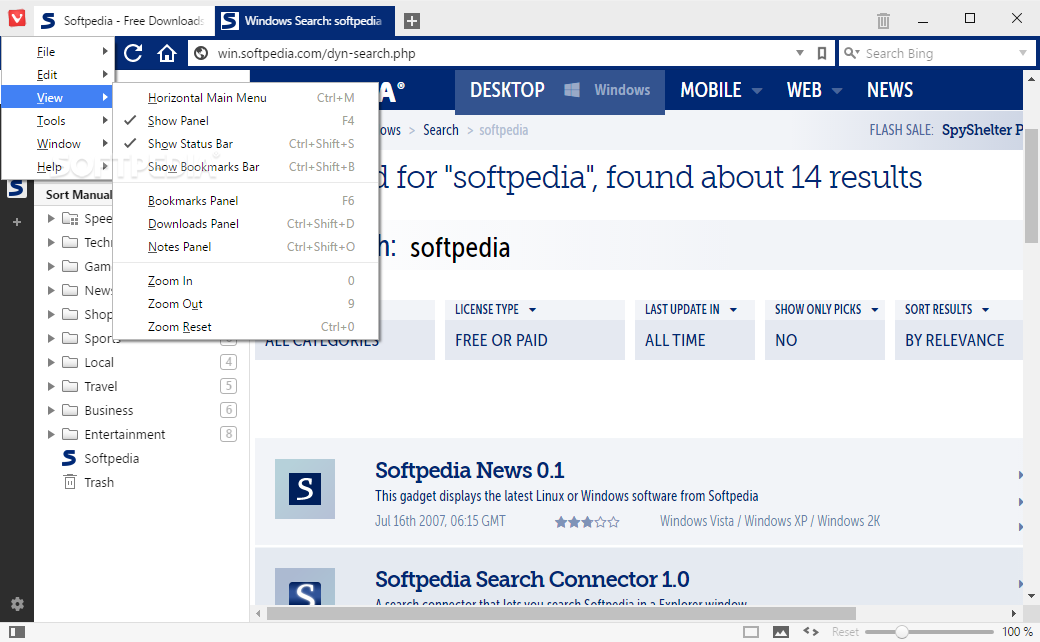1040x642 pixels.
Task: Toggle images icon in status bar
Action: 781,632
